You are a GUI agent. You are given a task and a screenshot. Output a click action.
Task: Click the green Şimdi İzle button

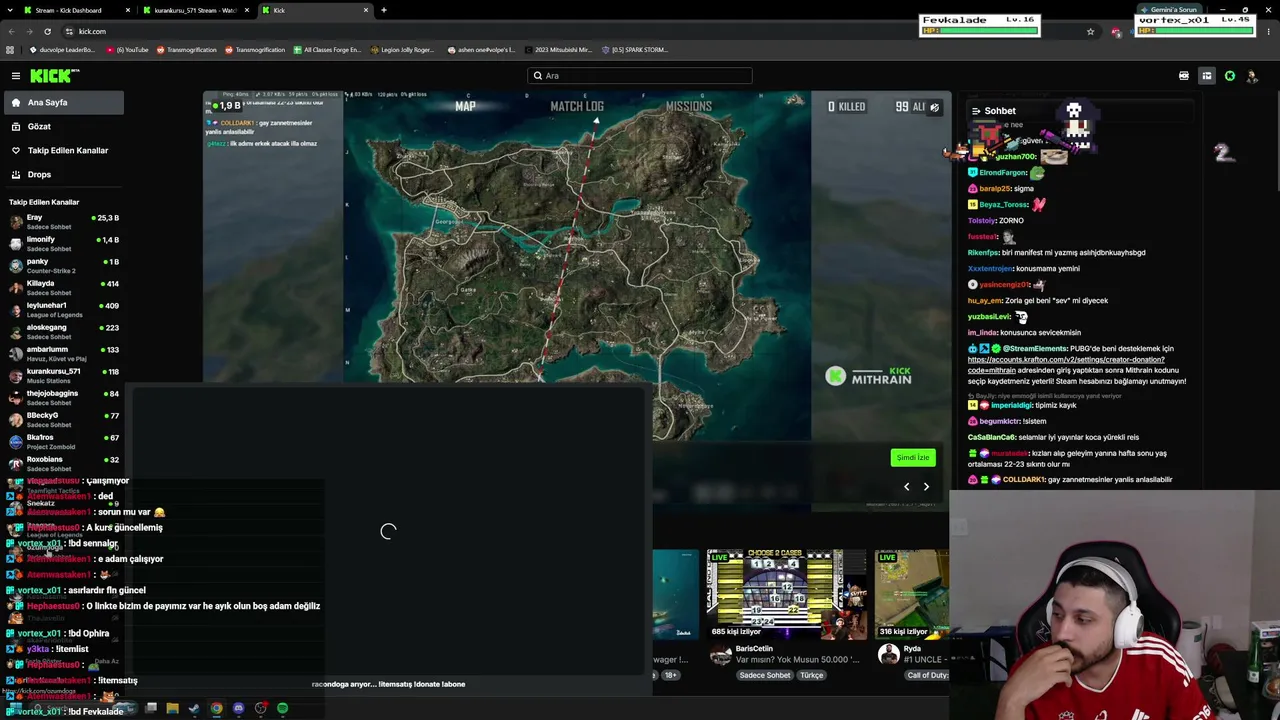pos(912,458)
